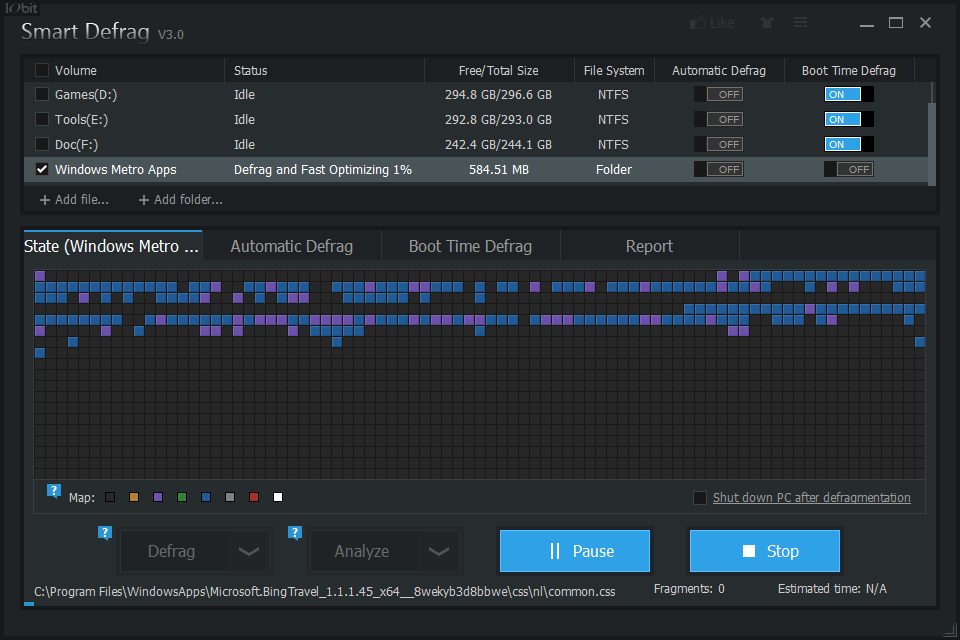Maximize the Smart Defrag window
The width and height of the screenshot is (960, 640).
click(896, 23)
